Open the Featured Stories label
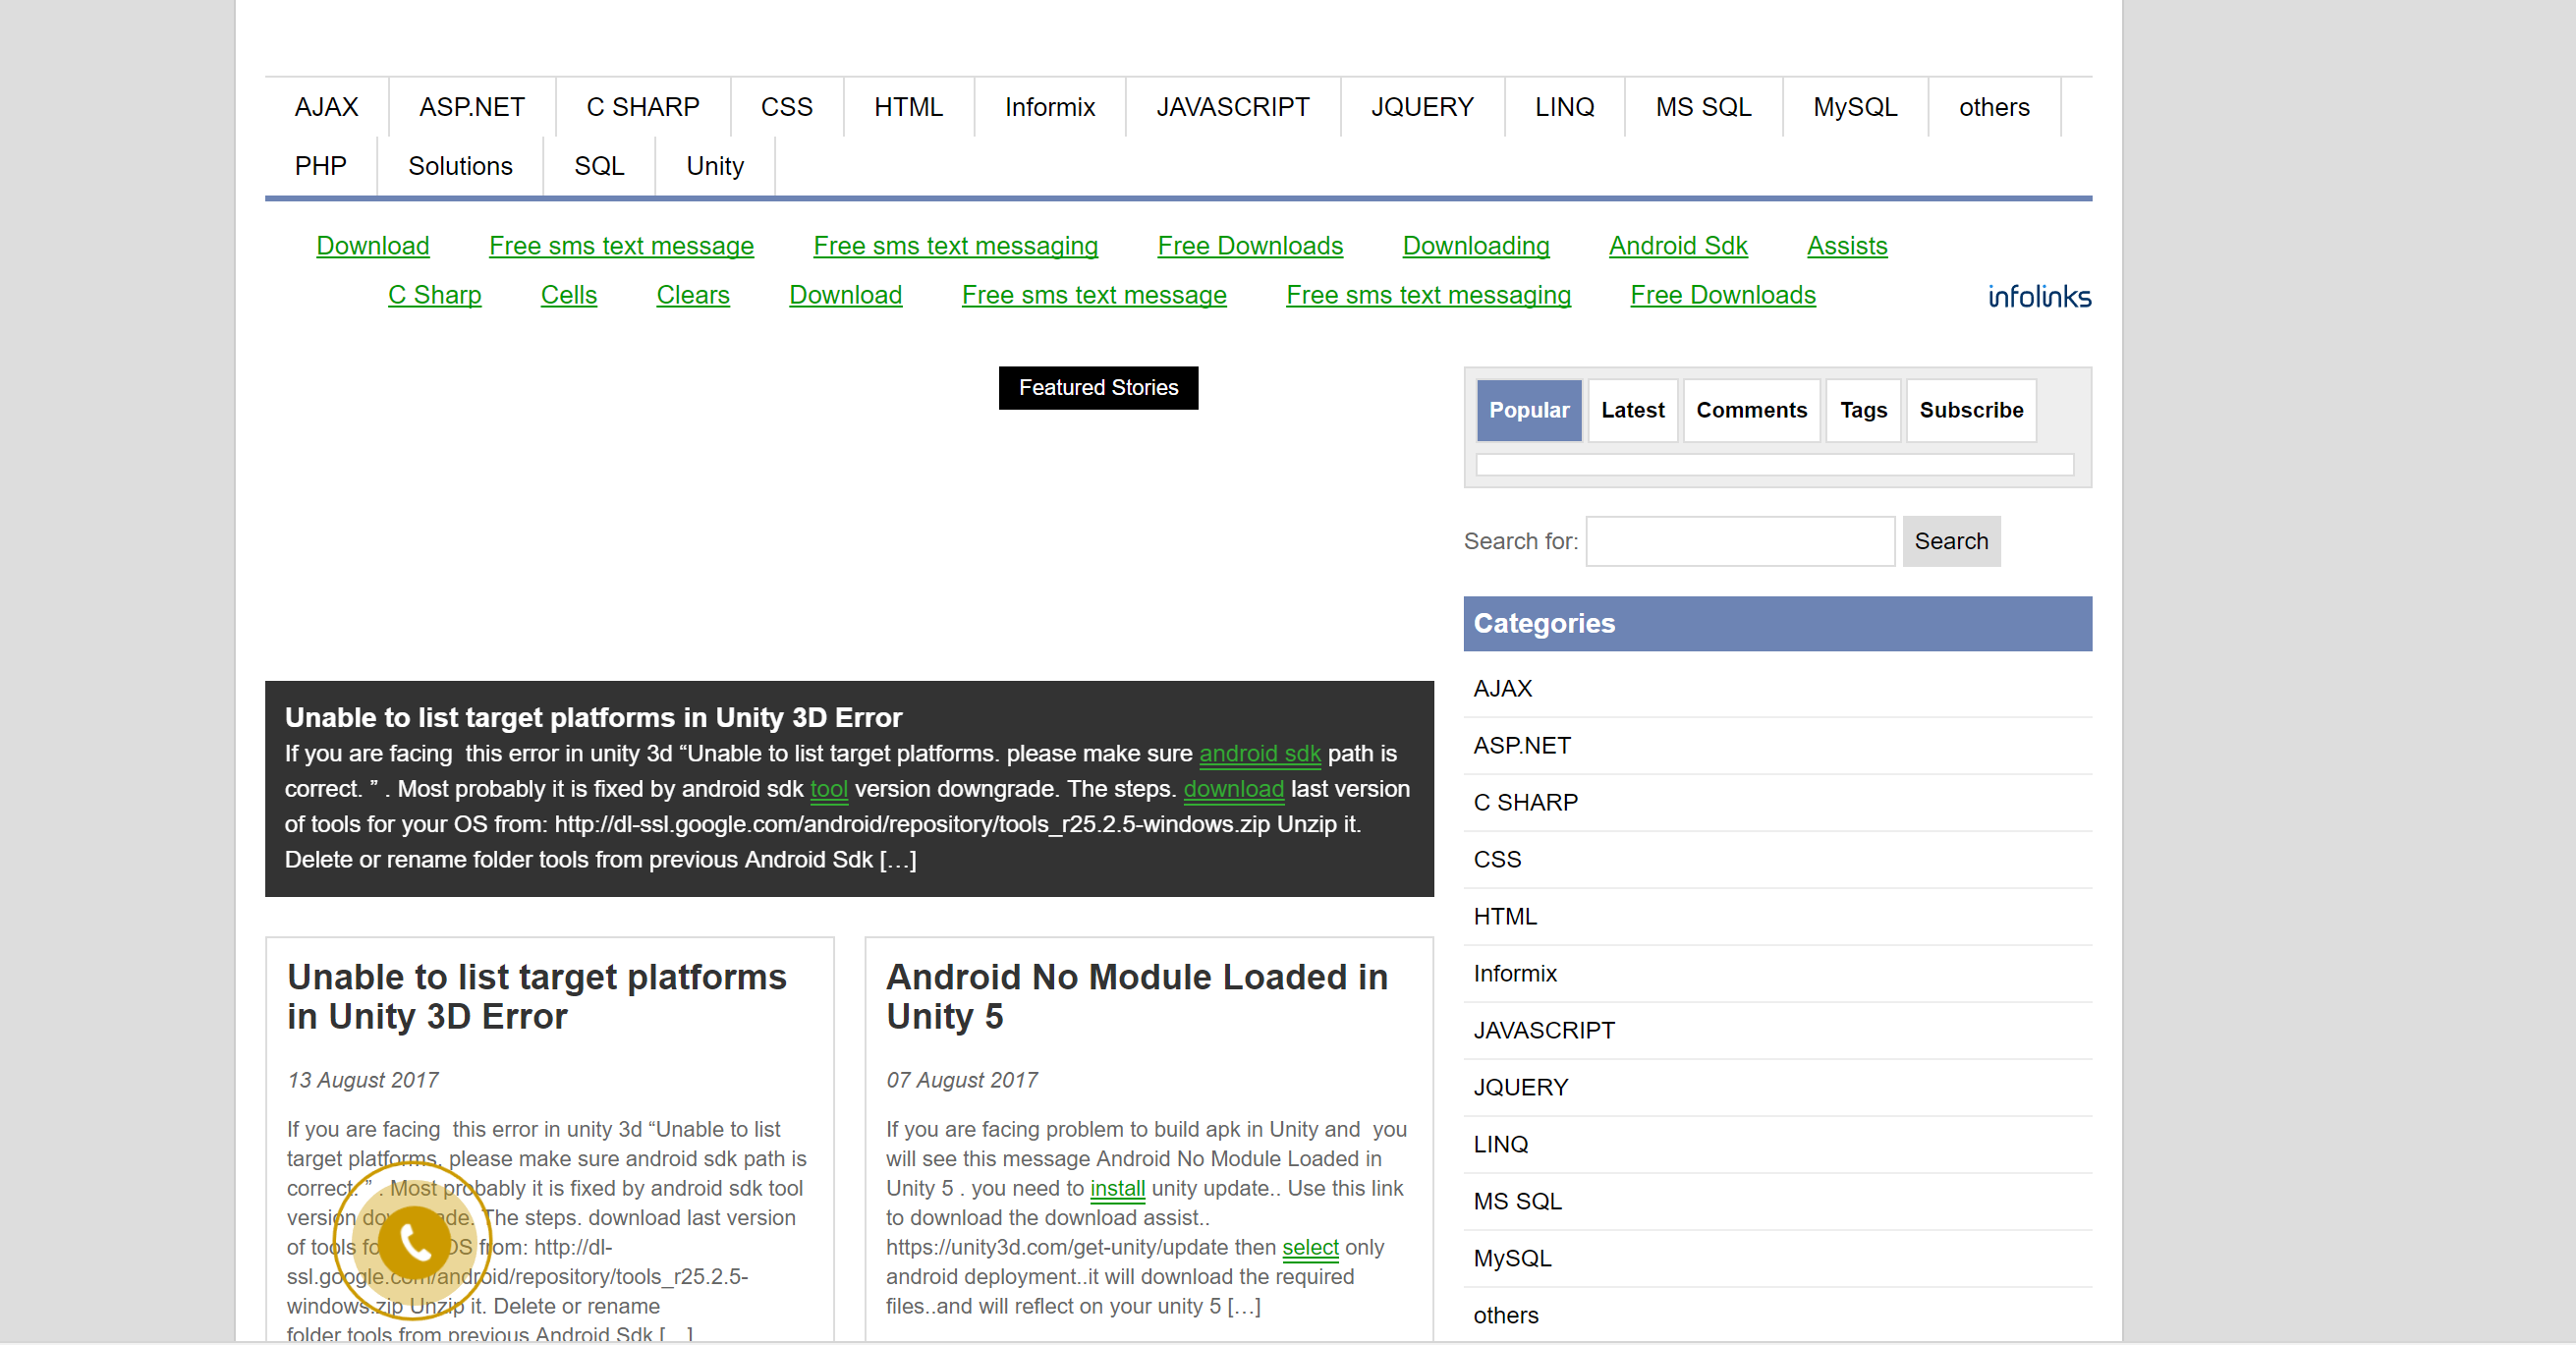The width and height of the screenshot is (2576, 1345). pos(1097,387)
